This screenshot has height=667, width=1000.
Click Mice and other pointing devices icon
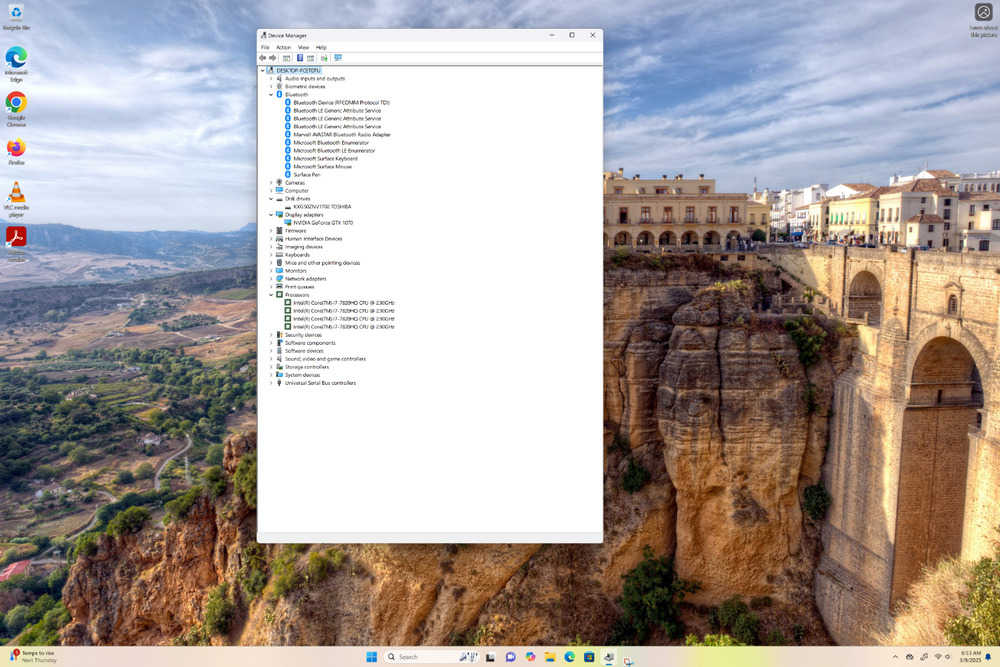point(279,263)
